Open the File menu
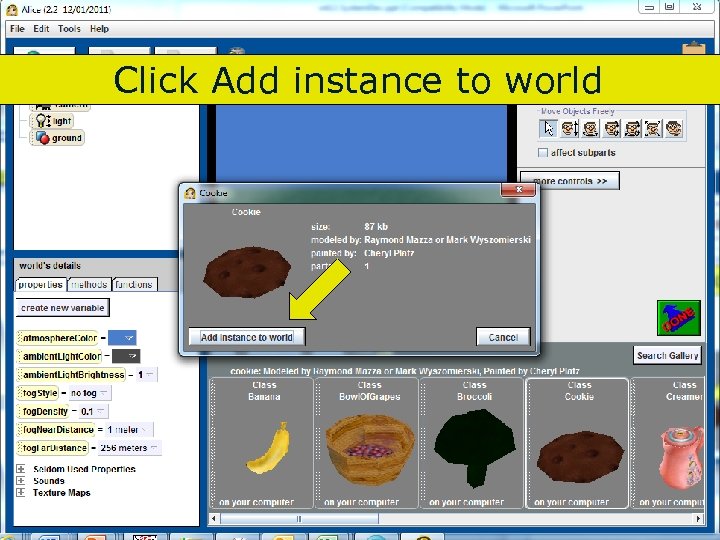The width and height of the screenshot is (720, 540). pyautogui.click(x=17, y=28)
